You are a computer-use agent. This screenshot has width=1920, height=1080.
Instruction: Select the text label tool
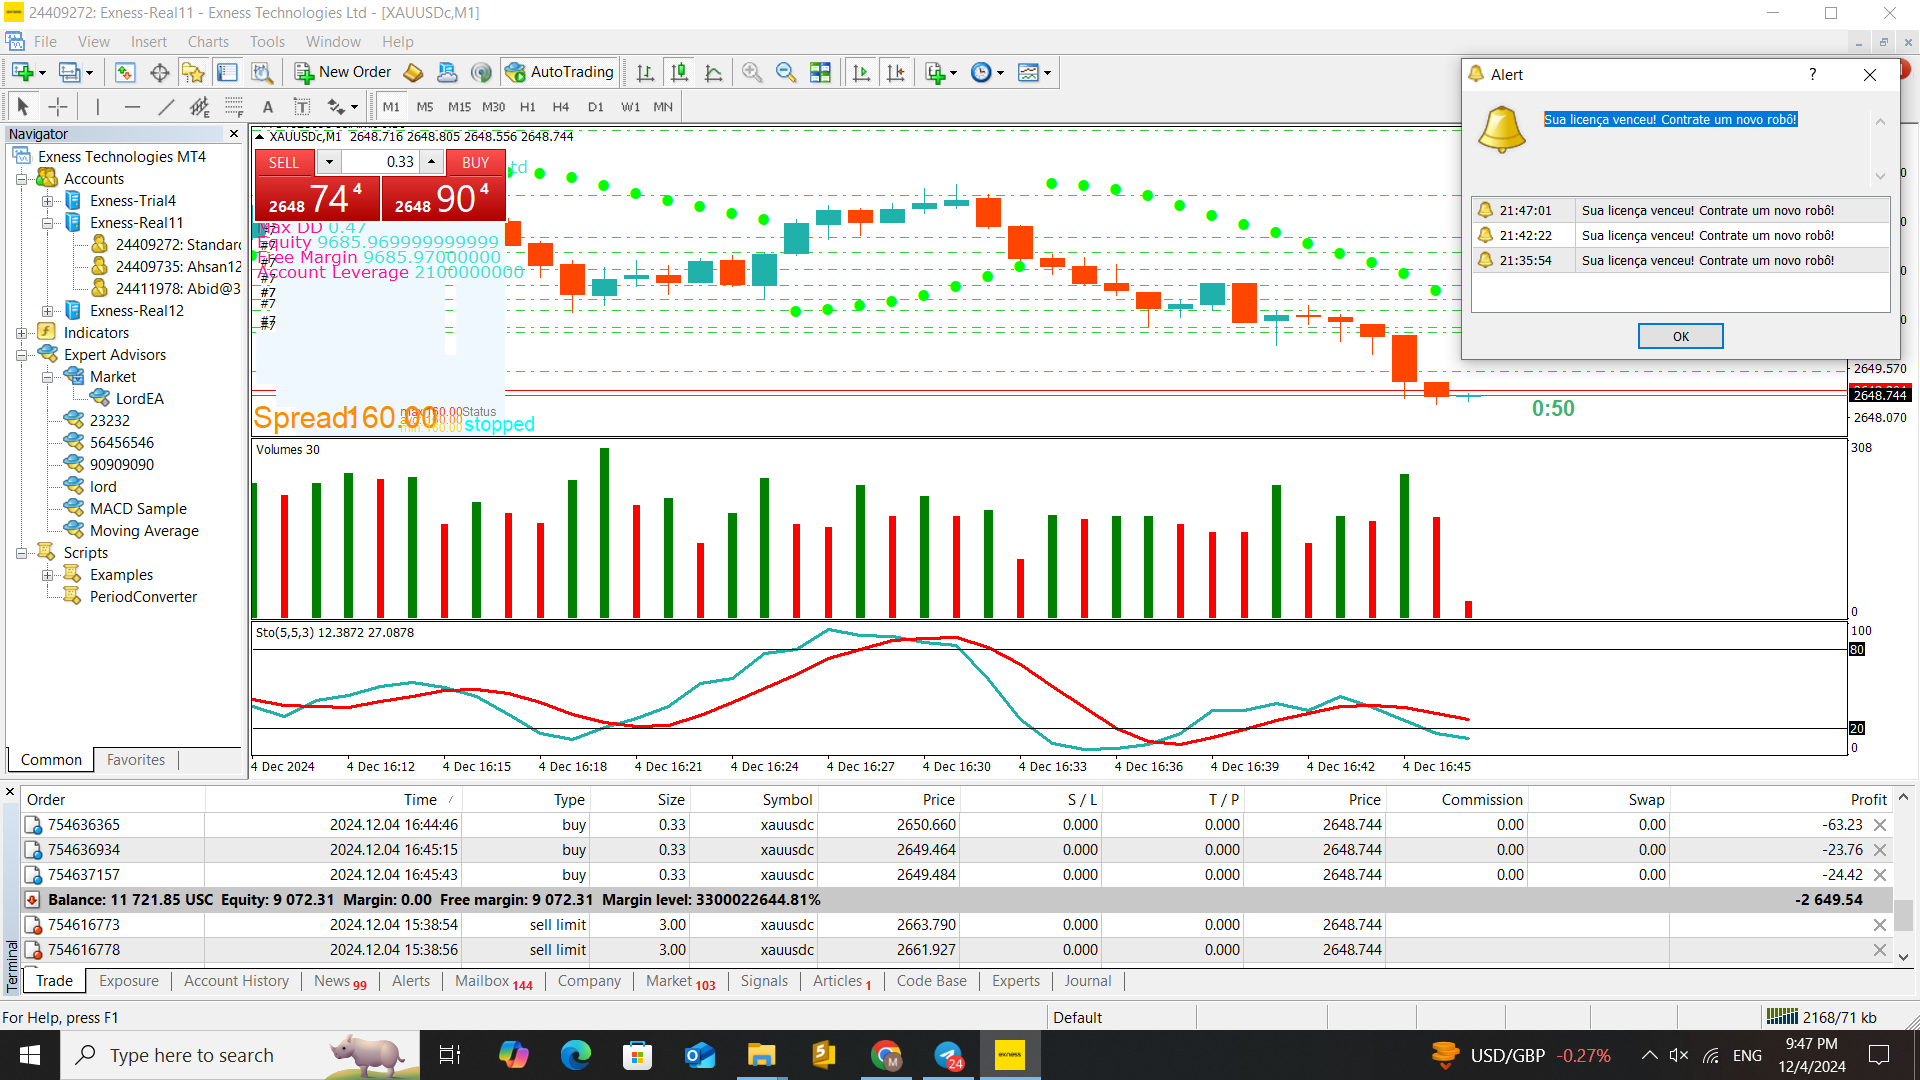tap(302, 107)
